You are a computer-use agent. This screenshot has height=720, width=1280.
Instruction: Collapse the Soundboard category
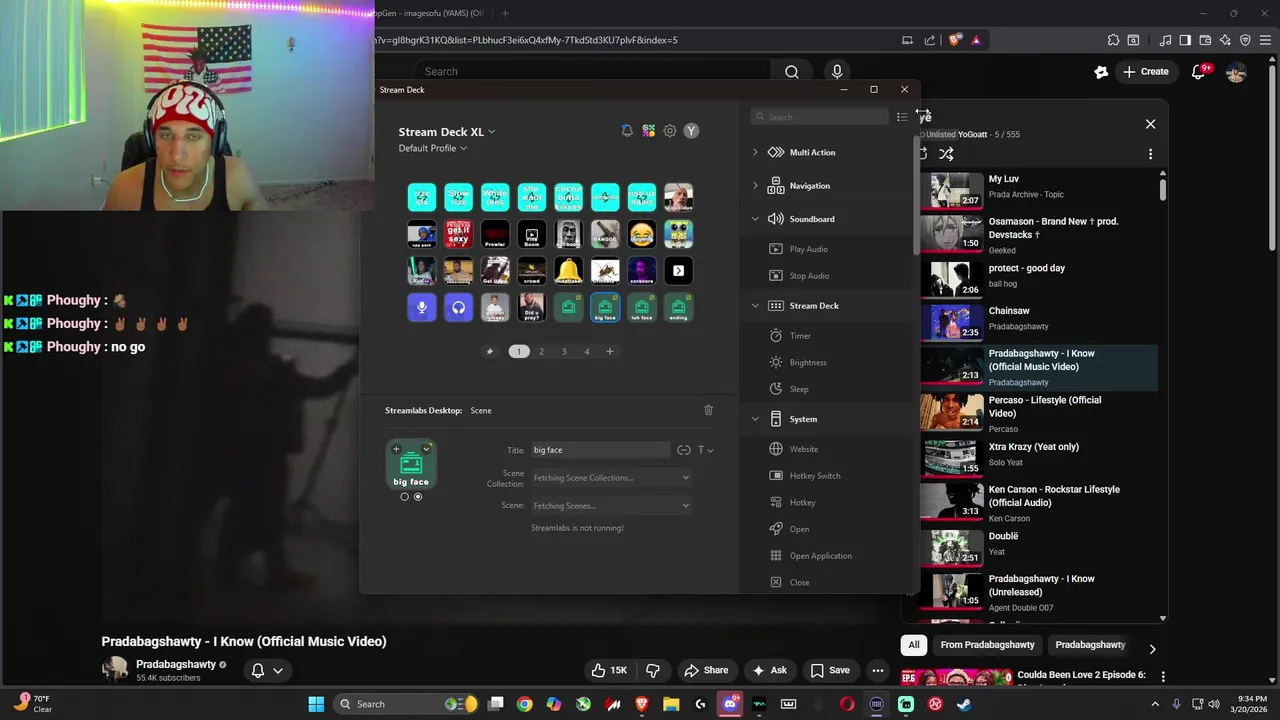[x=755, y=219]
